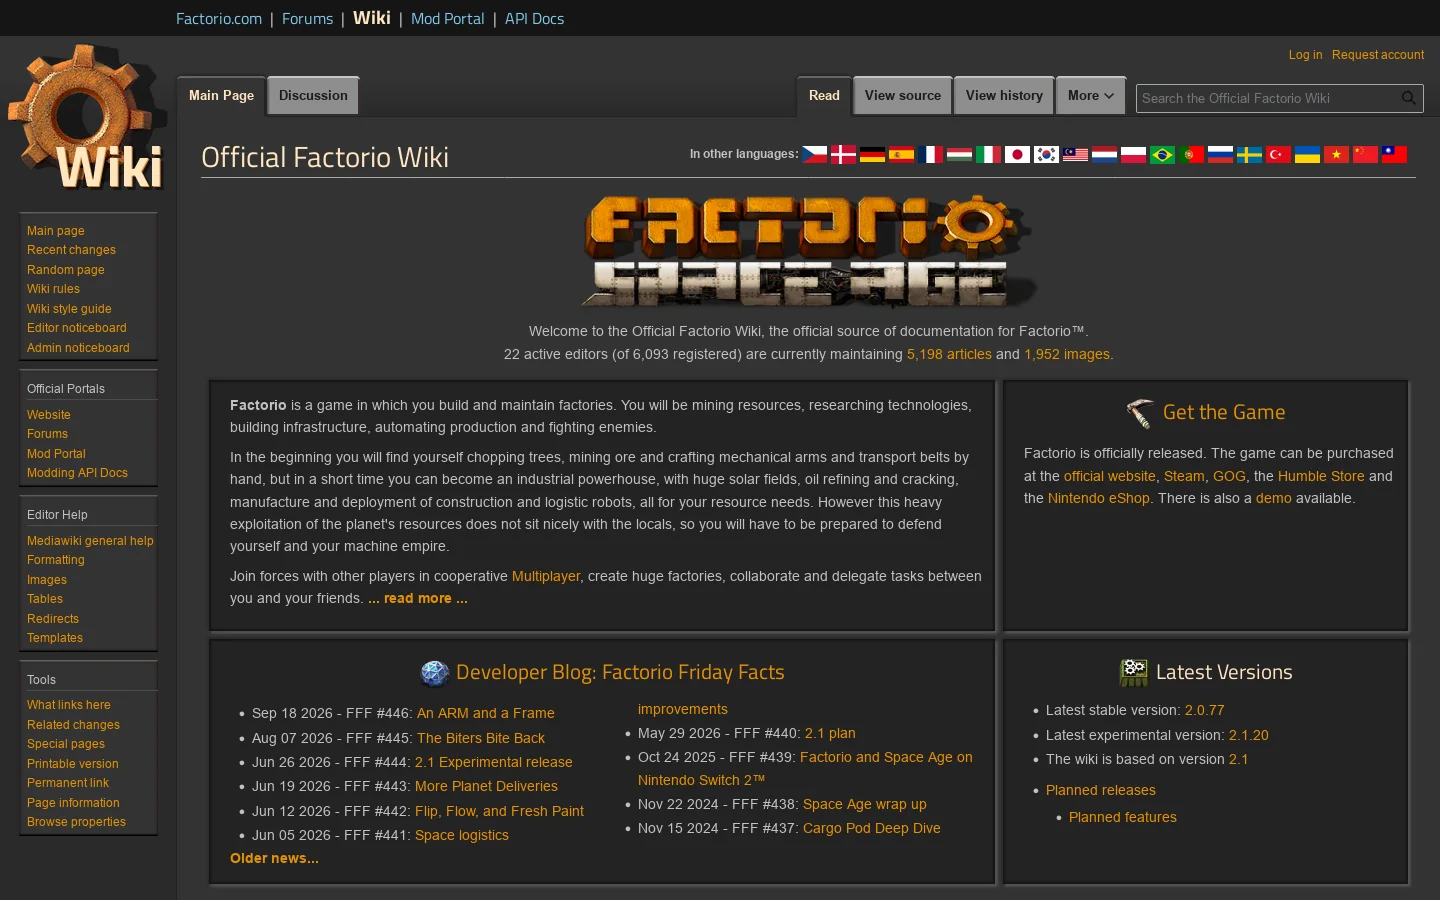Click the Older news... link
The height and width of the screenshot is (900, 1440).
(x=274, y=858)
